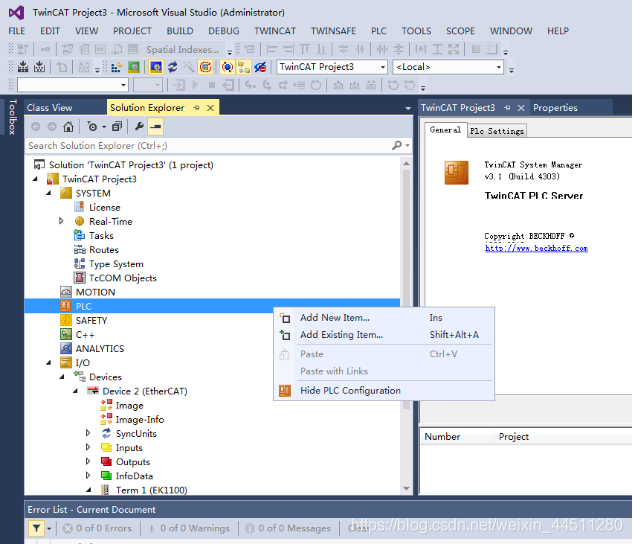Switch to the Plc Settings tab
The image size is (633, 544).
tap(497, 131)
